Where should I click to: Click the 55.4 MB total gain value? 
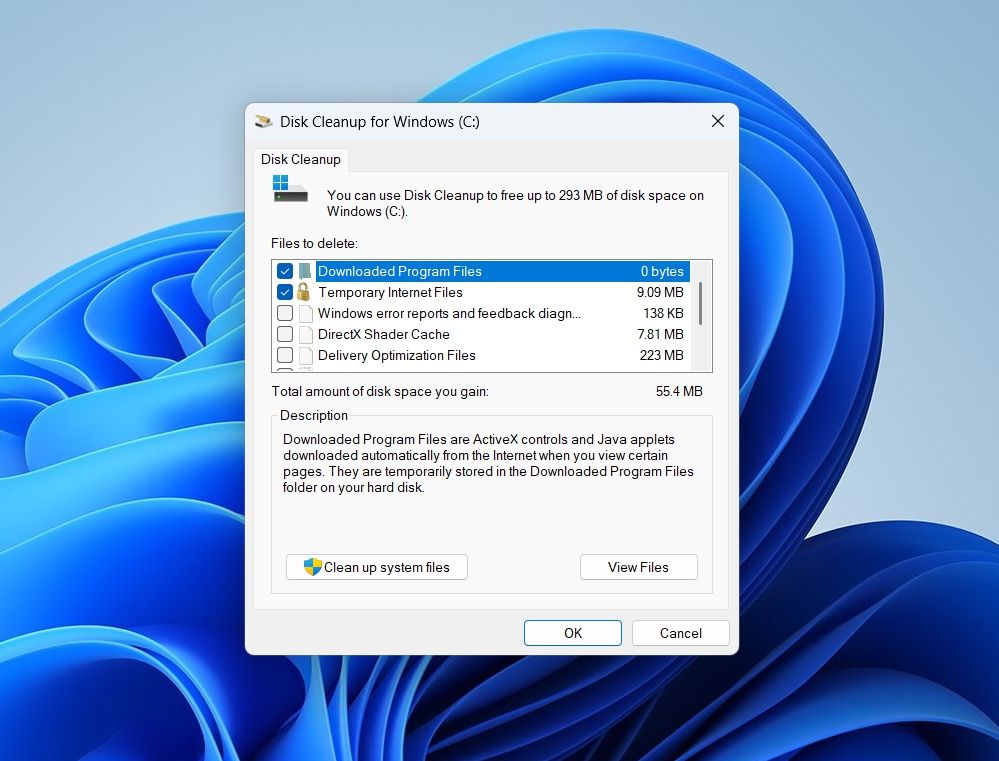[679, 391]
